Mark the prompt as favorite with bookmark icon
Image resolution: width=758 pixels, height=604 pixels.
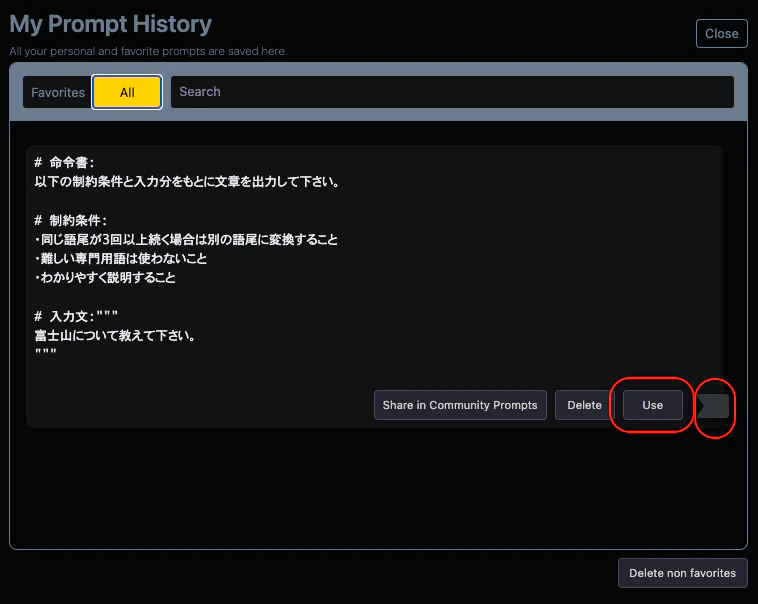click(713, 406)
